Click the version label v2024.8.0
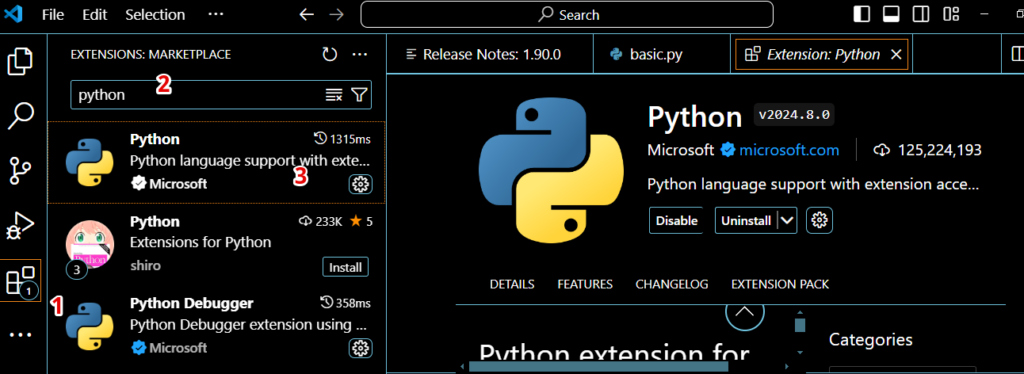 (x=794, y=115)
